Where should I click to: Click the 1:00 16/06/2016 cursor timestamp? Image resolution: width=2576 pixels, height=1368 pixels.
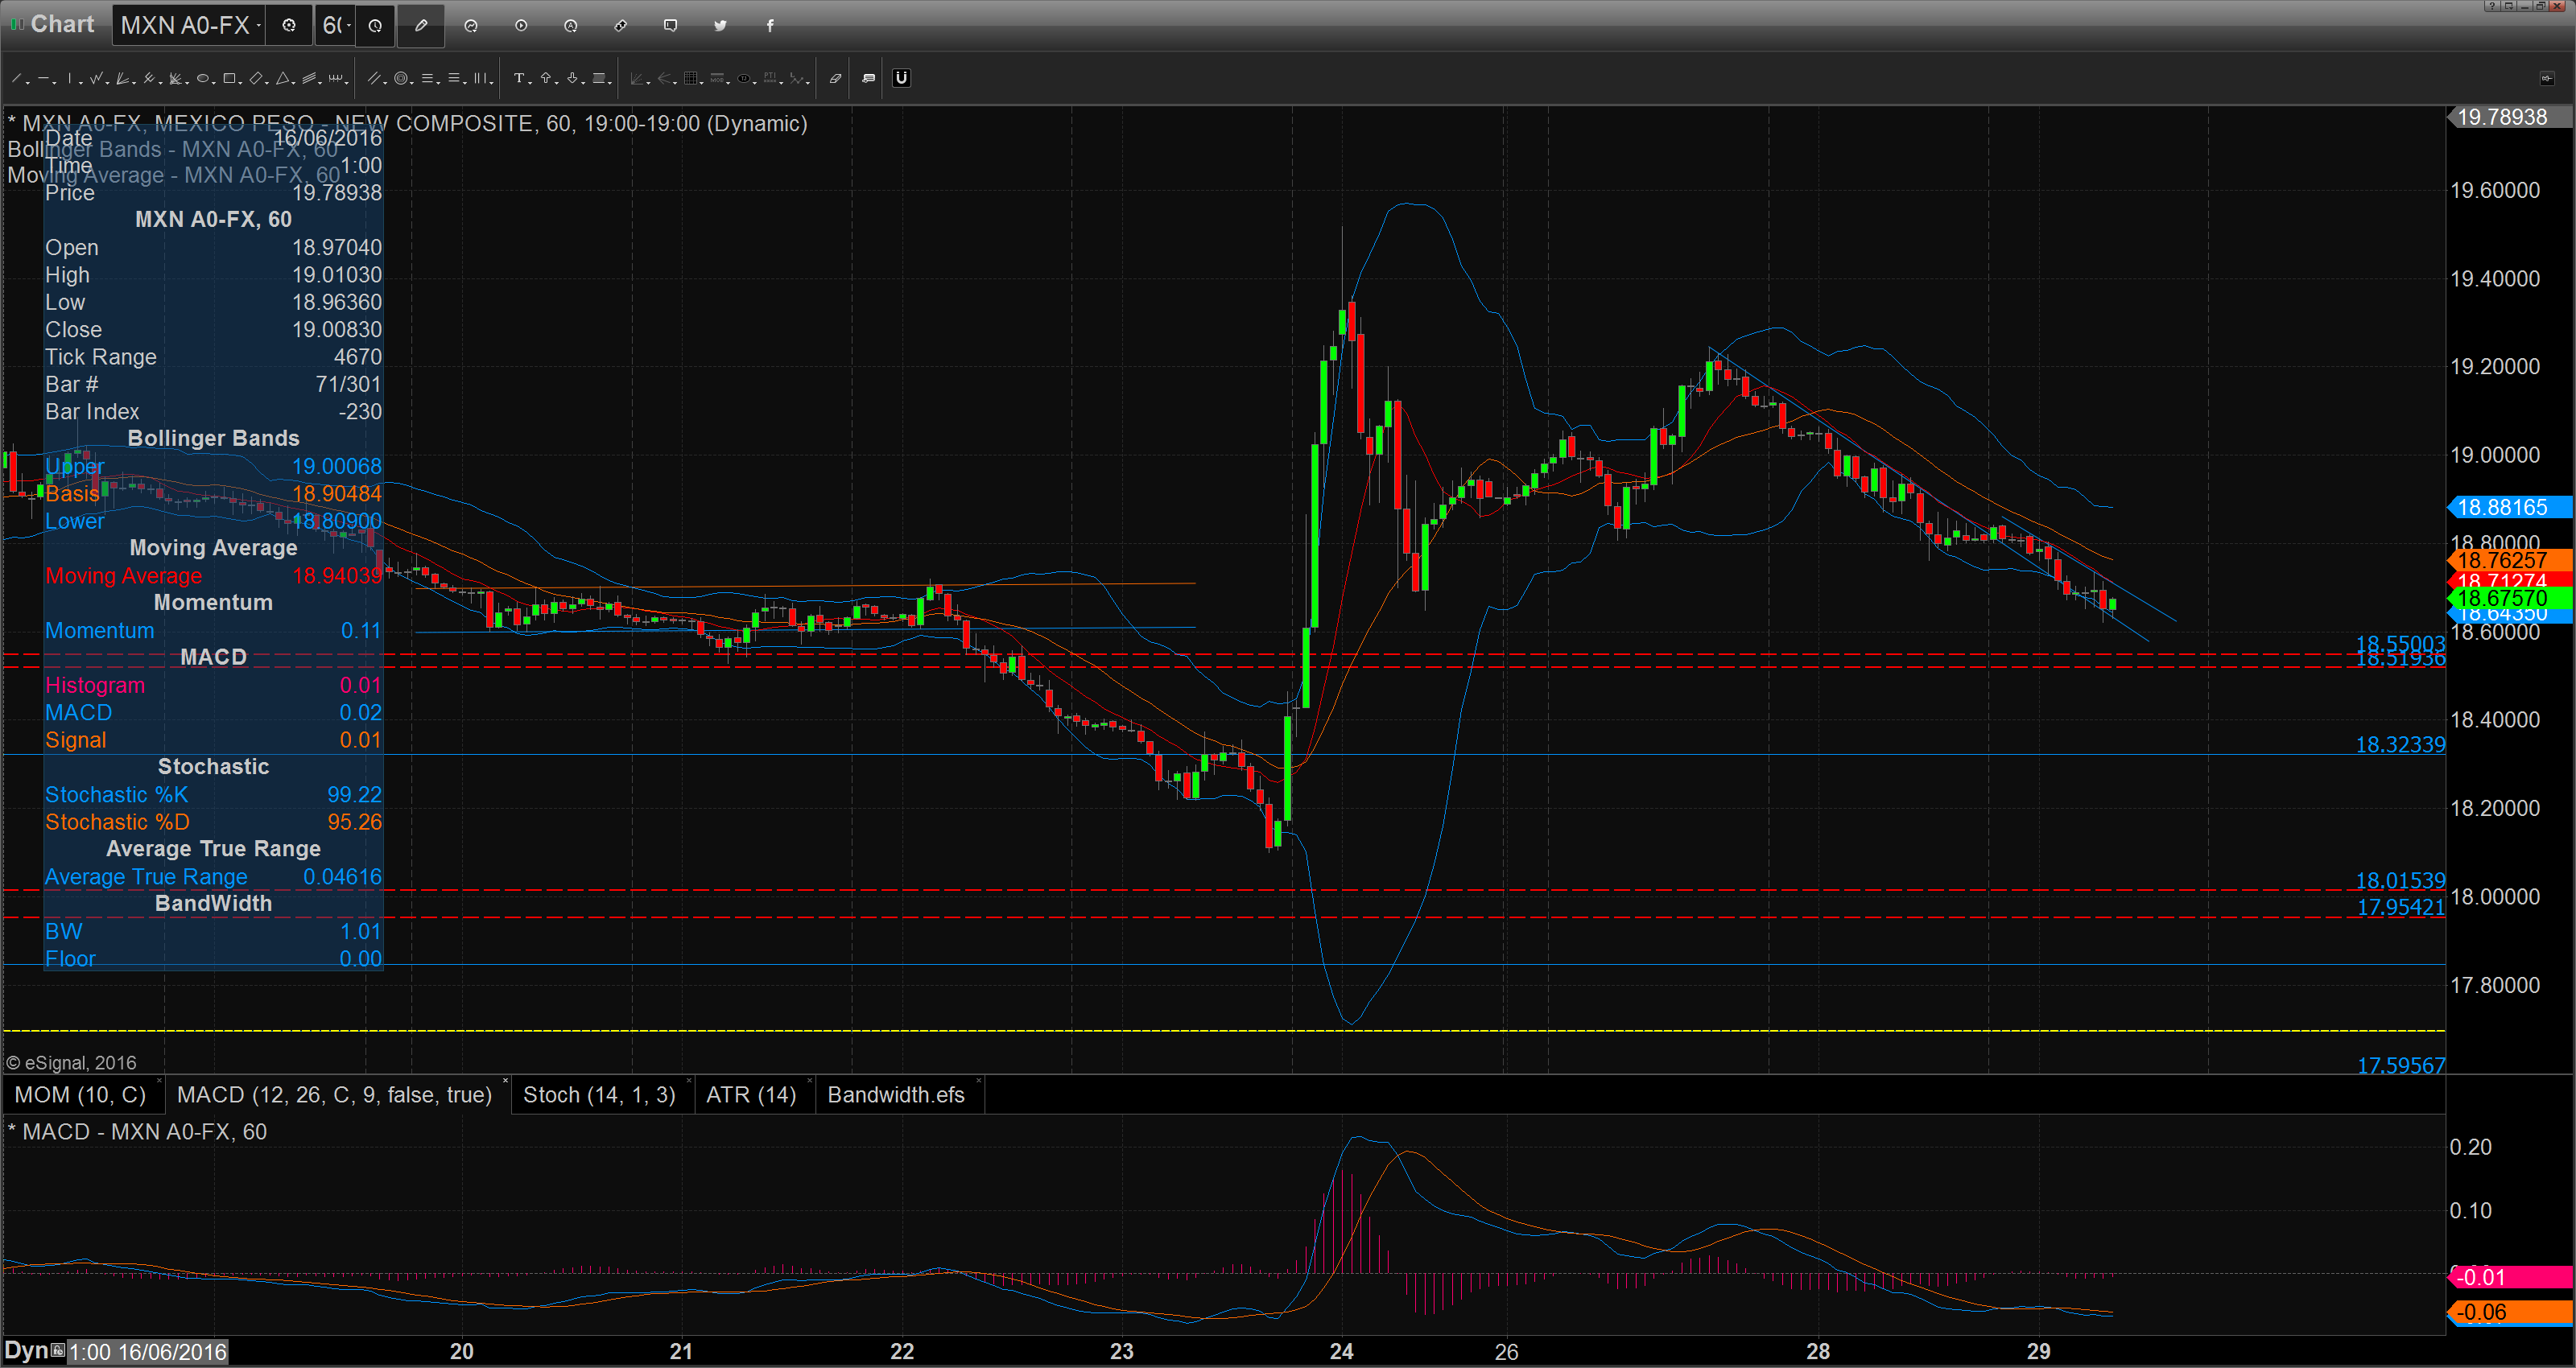click(148, 1352)
